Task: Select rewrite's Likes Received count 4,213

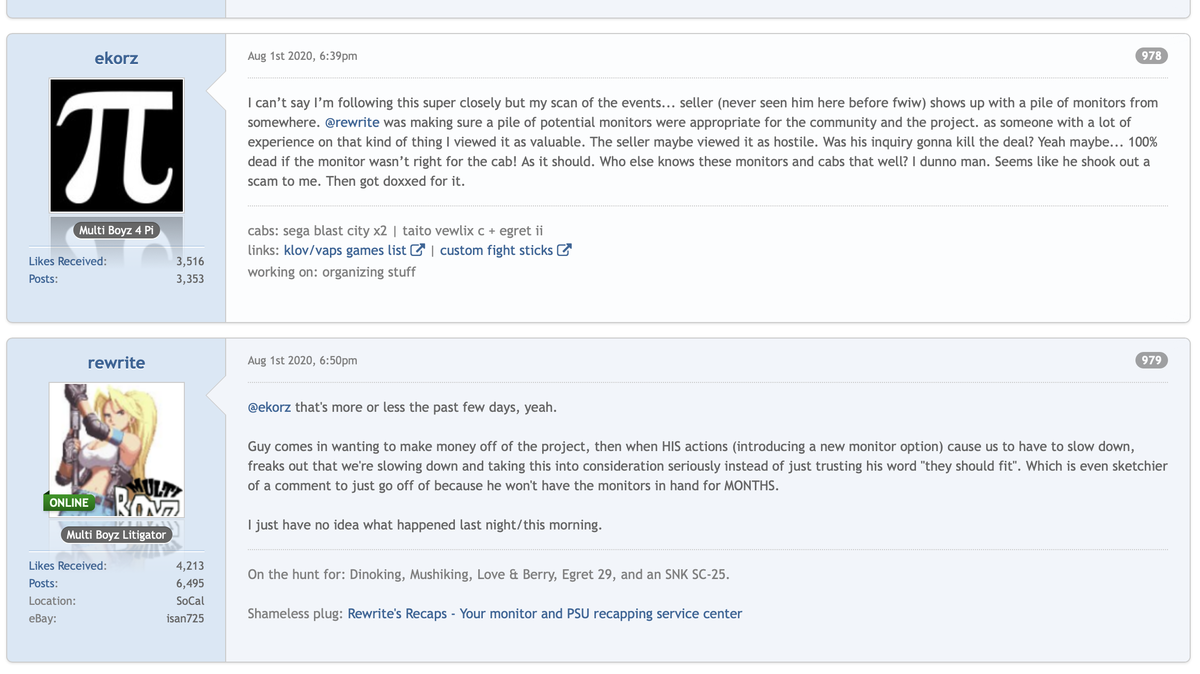Action: click(190, 565)
